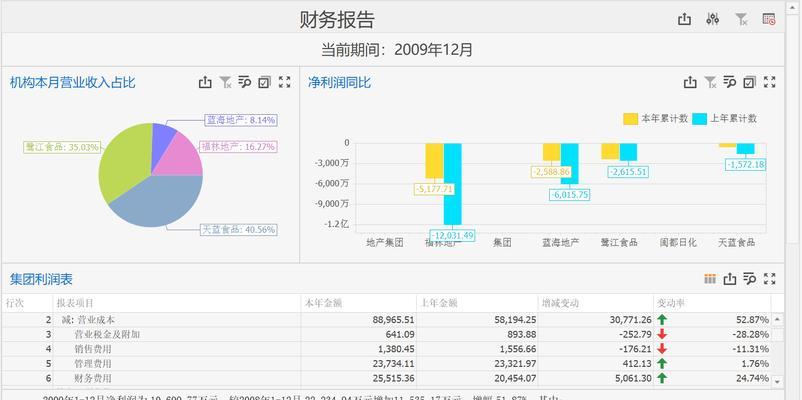Select the 减: 营业成本 row name
The height and width of the screenshot is (400, 802).
[x=88, y=320]
